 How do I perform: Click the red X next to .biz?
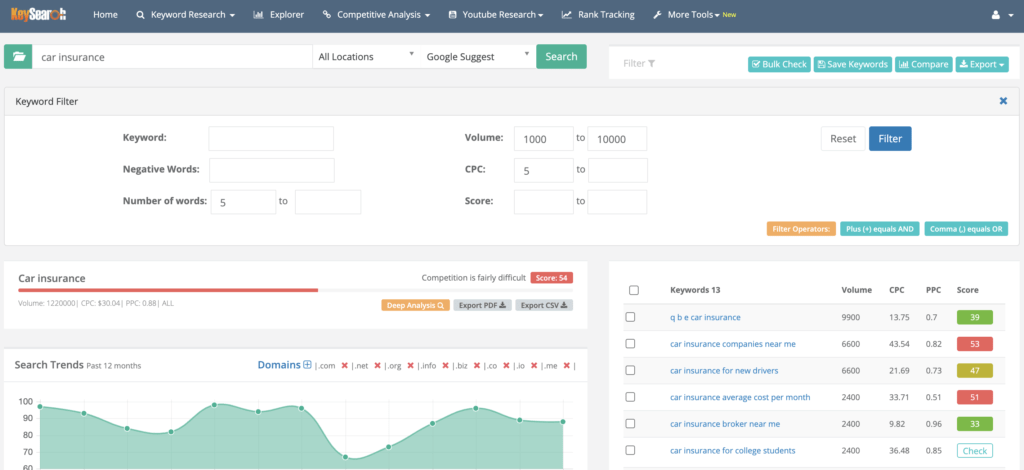[x=477, y=366]
